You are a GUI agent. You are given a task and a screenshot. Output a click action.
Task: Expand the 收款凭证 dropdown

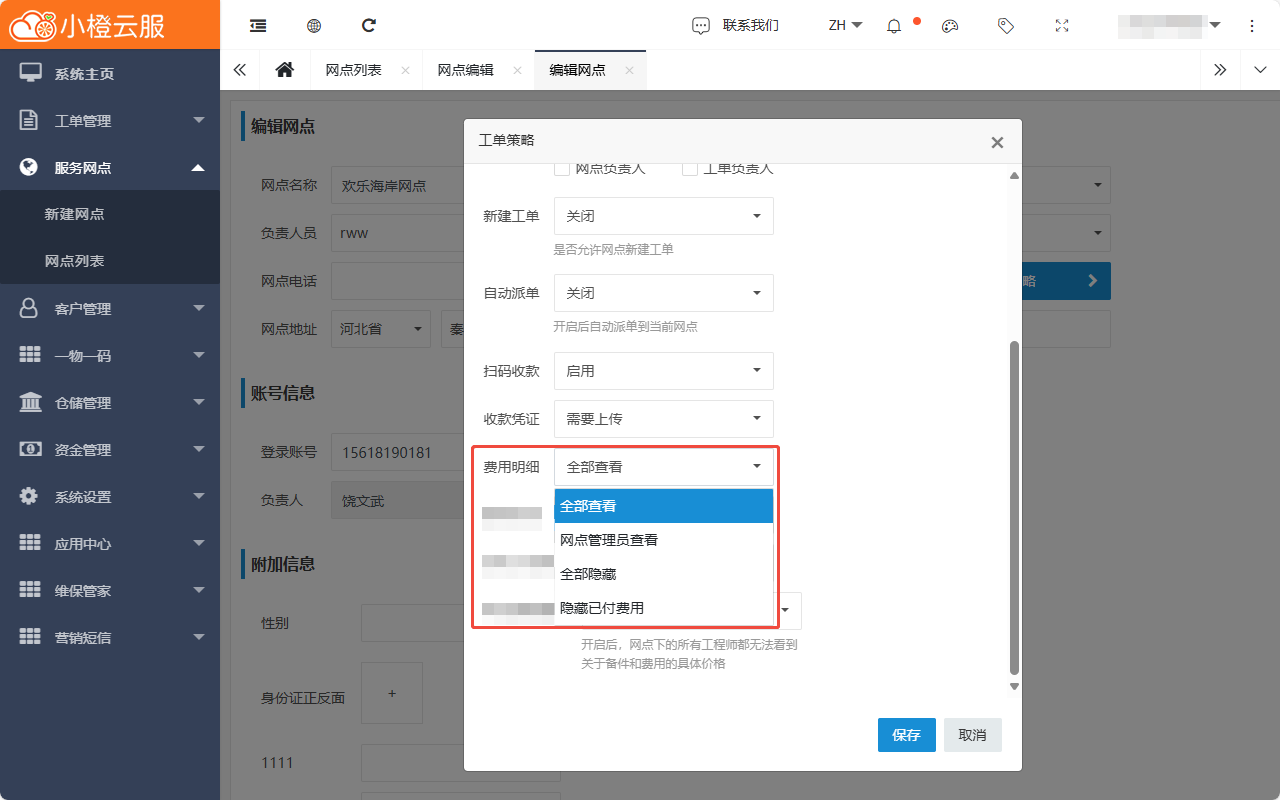pyautogui.click(x=663, y=419)
